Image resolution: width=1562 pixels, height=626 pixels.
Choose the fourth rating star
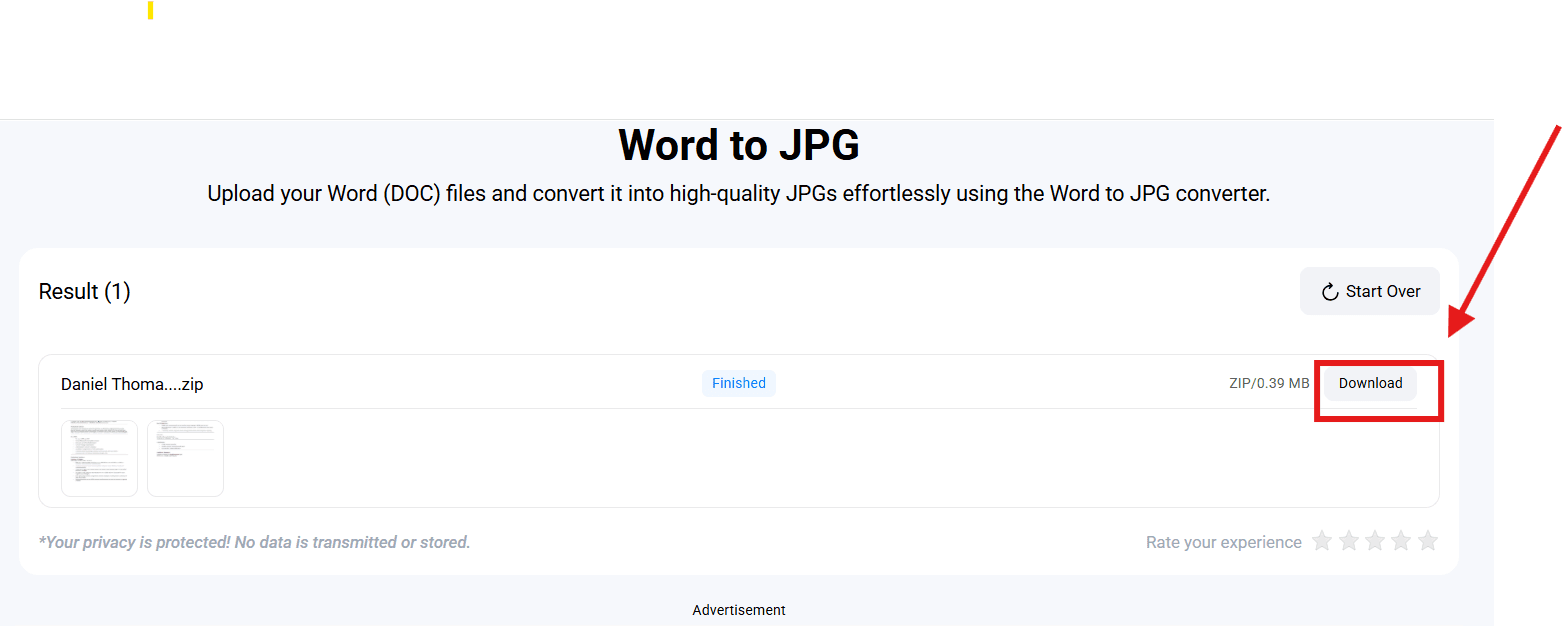1401,542
